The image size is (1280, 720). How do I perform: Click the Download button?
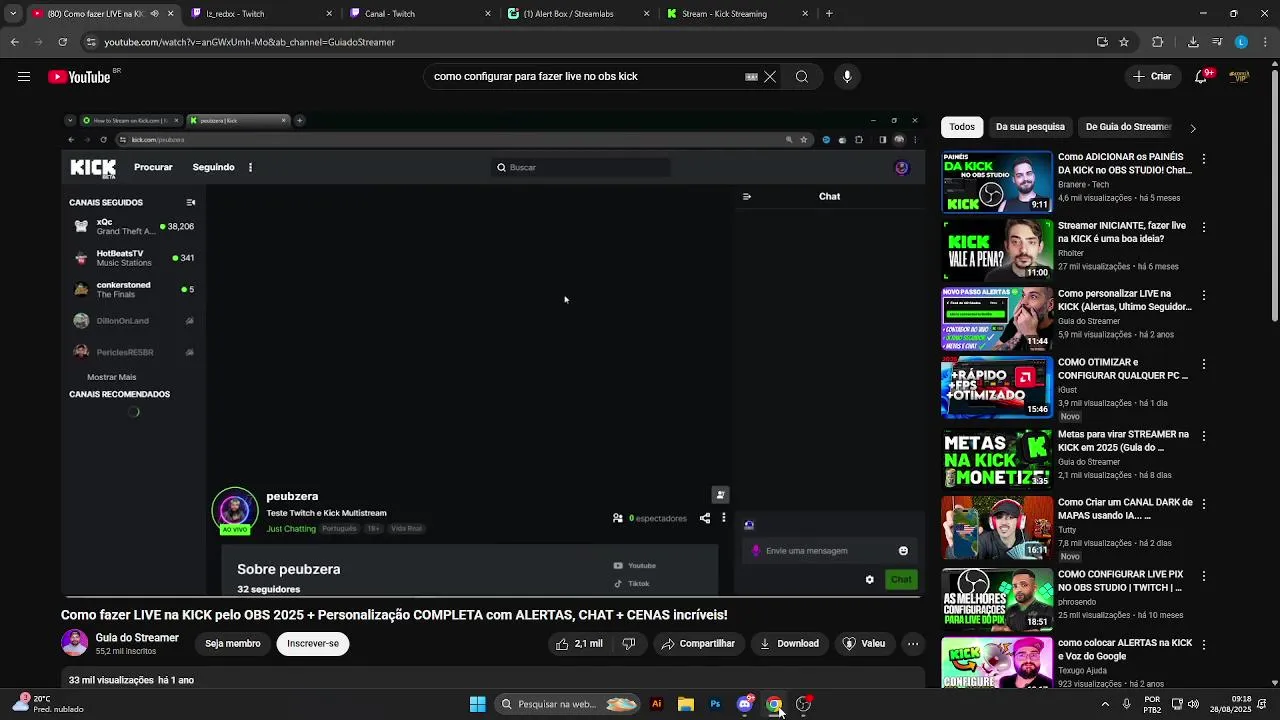point(789,644)
